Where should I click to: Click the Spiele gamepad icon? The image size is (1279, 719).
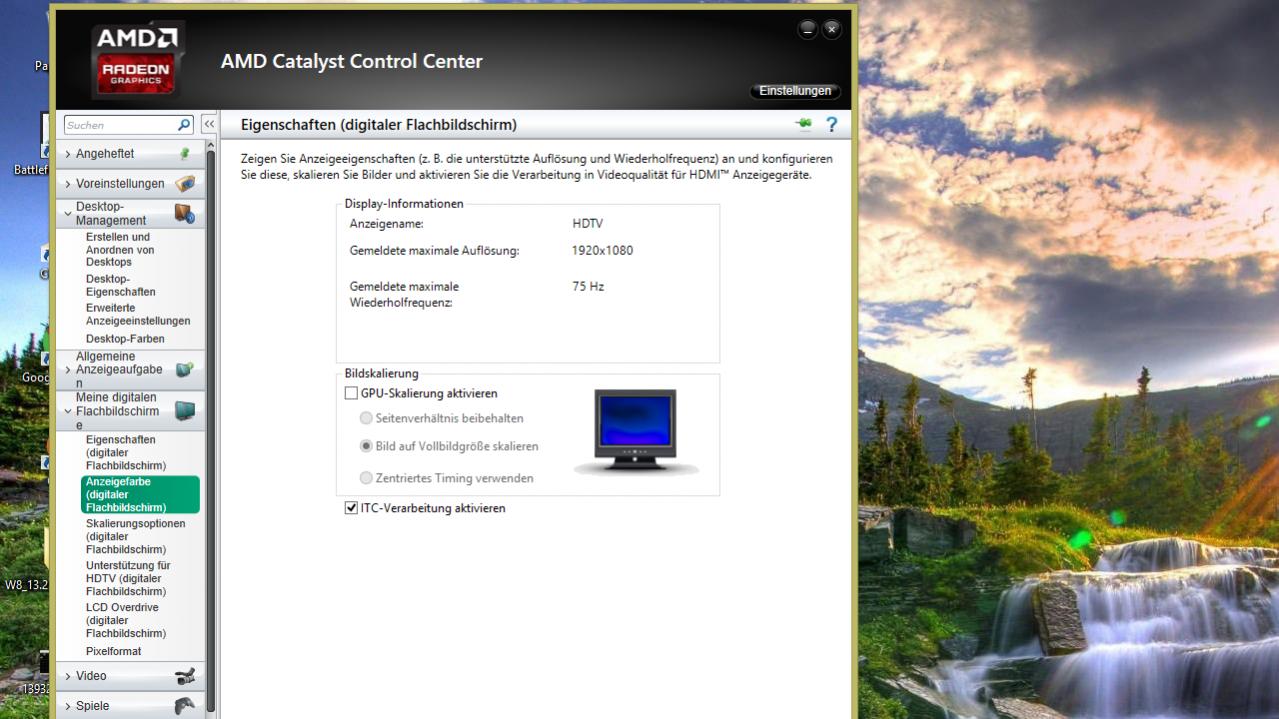(185, 706)
